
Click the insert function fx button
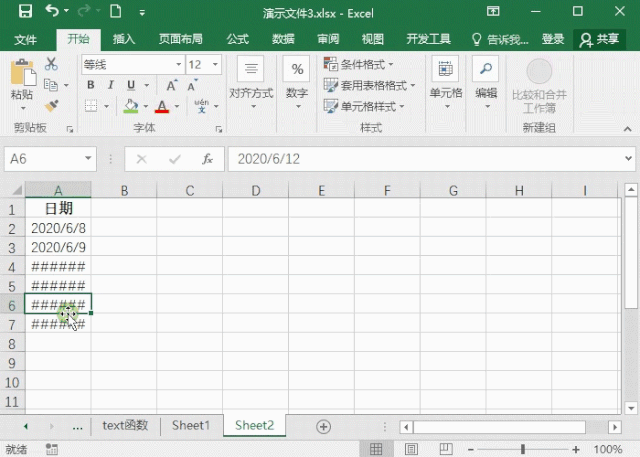coord(207,159)
